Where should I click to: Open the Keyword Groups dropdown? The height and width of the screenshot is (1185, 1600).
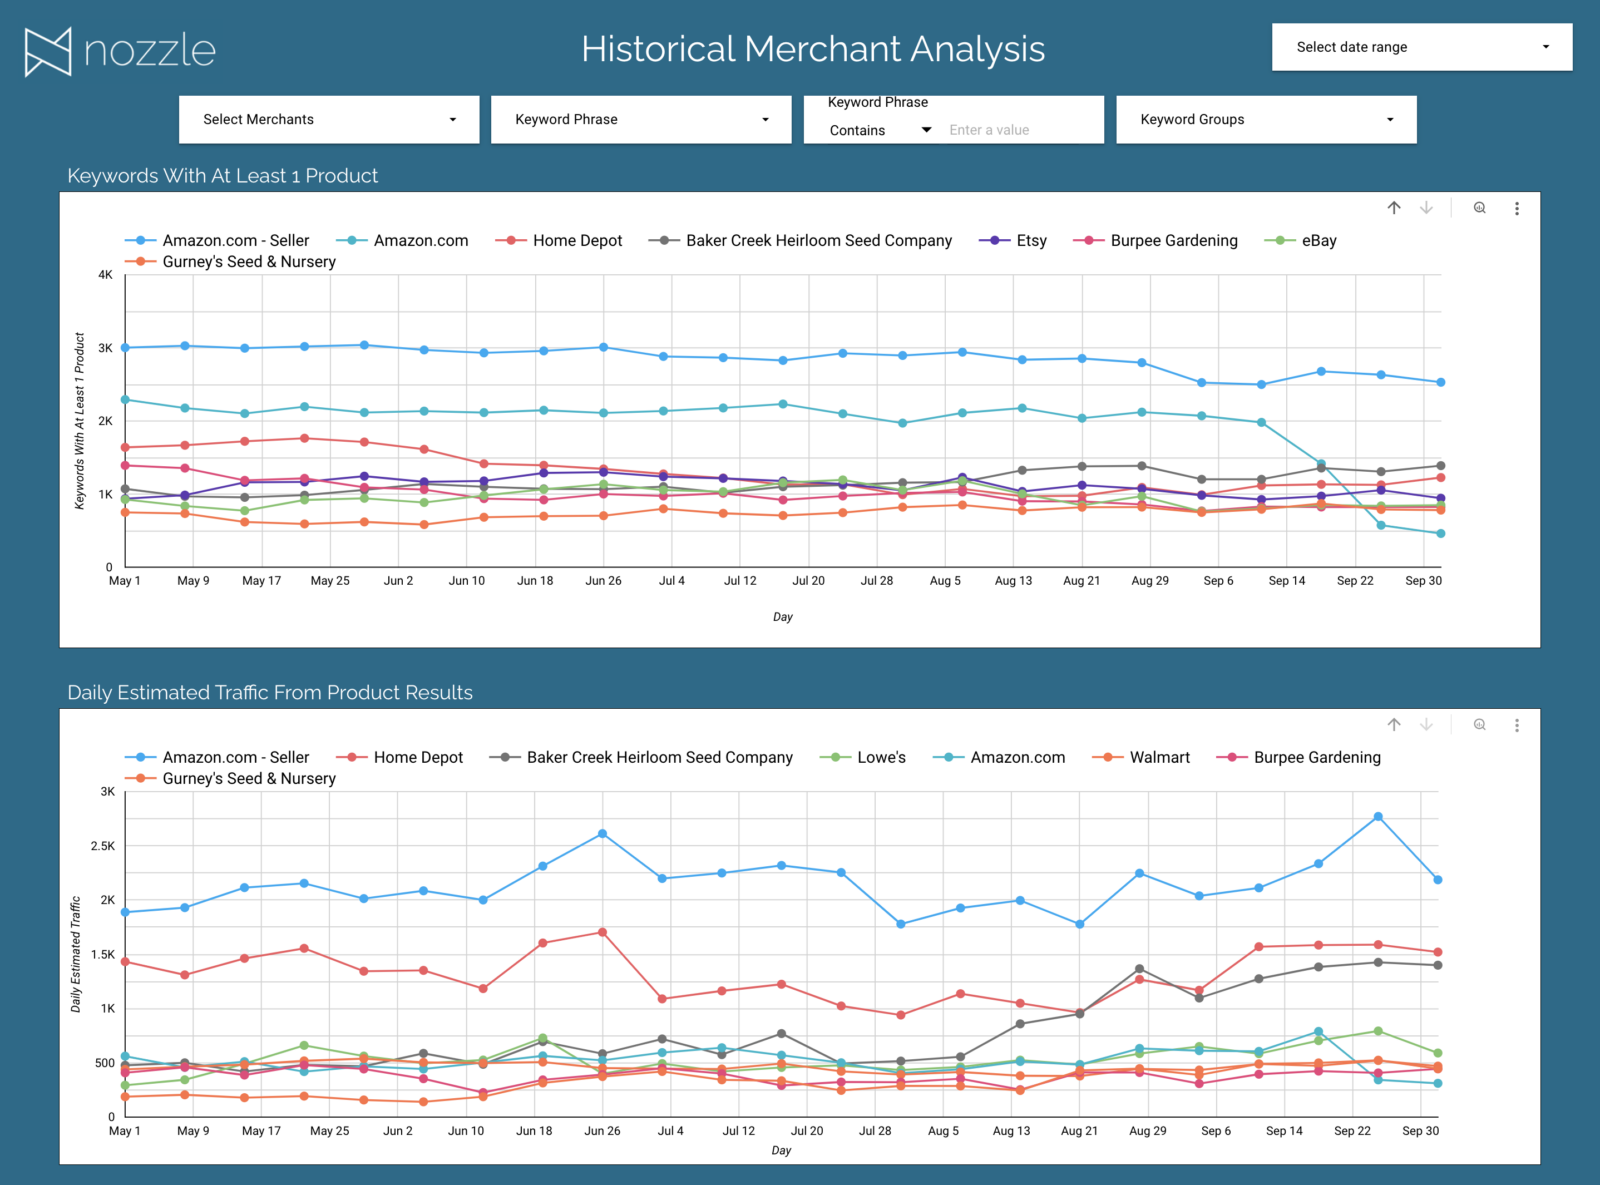click(x=1265, y=119)
